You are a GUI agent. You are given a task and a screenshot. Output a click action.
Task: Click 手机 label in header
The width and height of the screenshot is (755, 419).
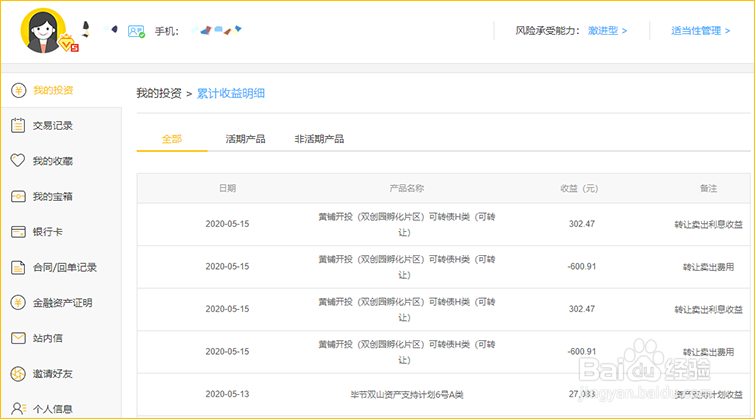[167, 31]
